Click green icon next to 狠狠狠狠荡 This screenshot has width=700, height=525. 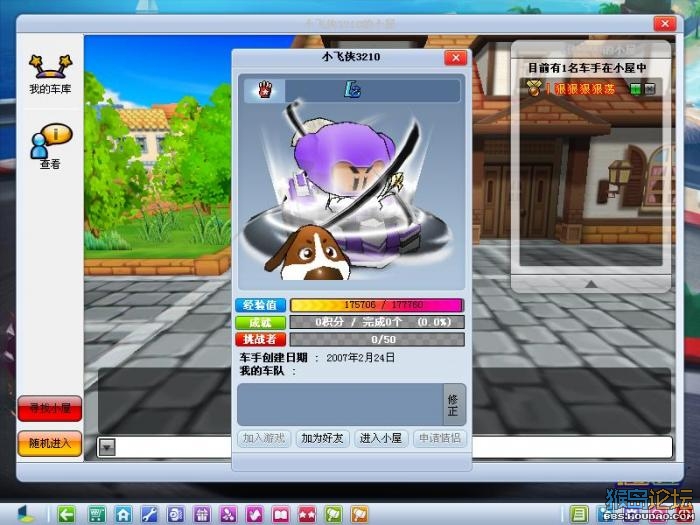click(x=635, y=89)
